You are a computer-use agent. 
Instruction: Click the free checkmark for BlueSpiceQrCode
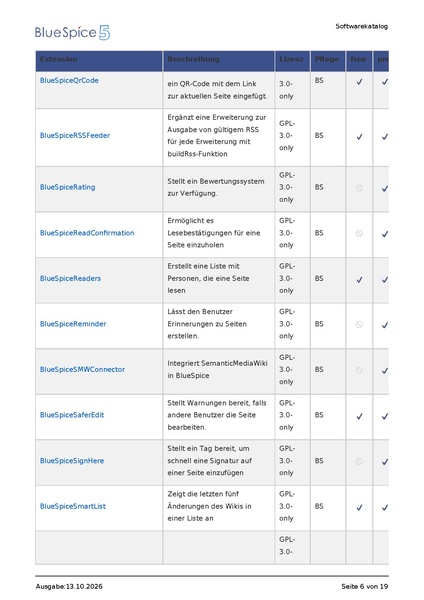pyautogui.click(x=359, y=82)
